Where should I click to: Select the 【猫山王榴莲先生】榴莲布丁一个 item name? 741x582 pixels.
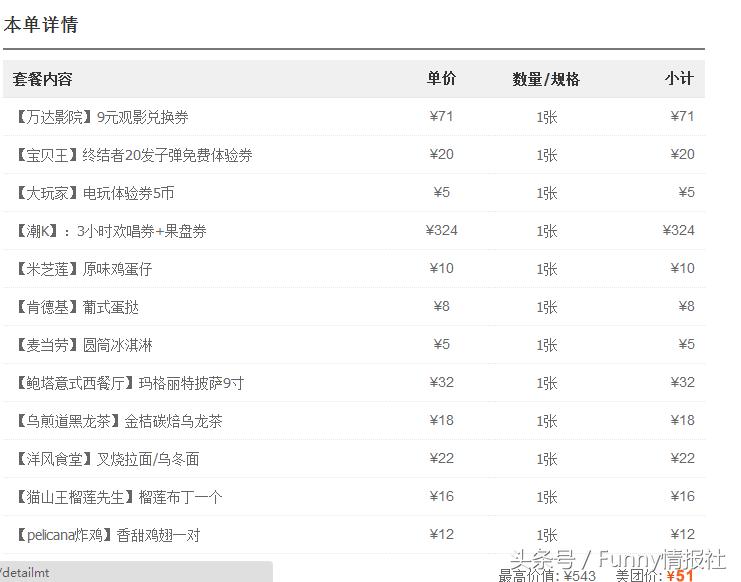[119, 497]
